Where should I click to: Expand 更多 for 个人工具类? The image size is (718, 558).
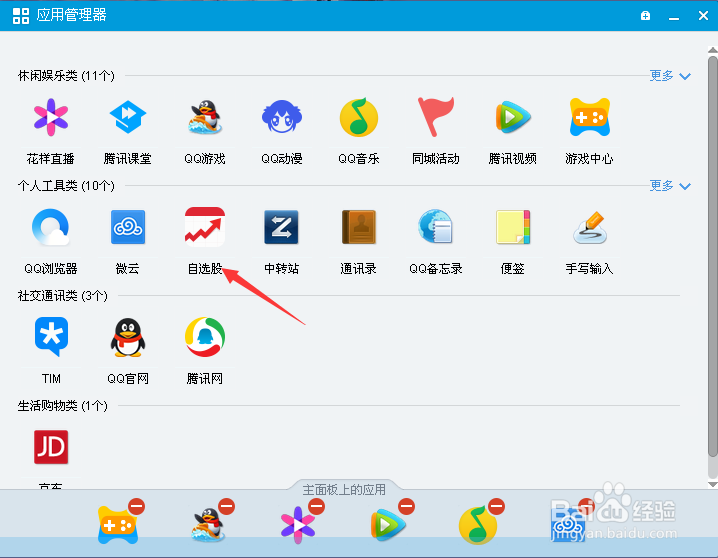pos(670,185)
